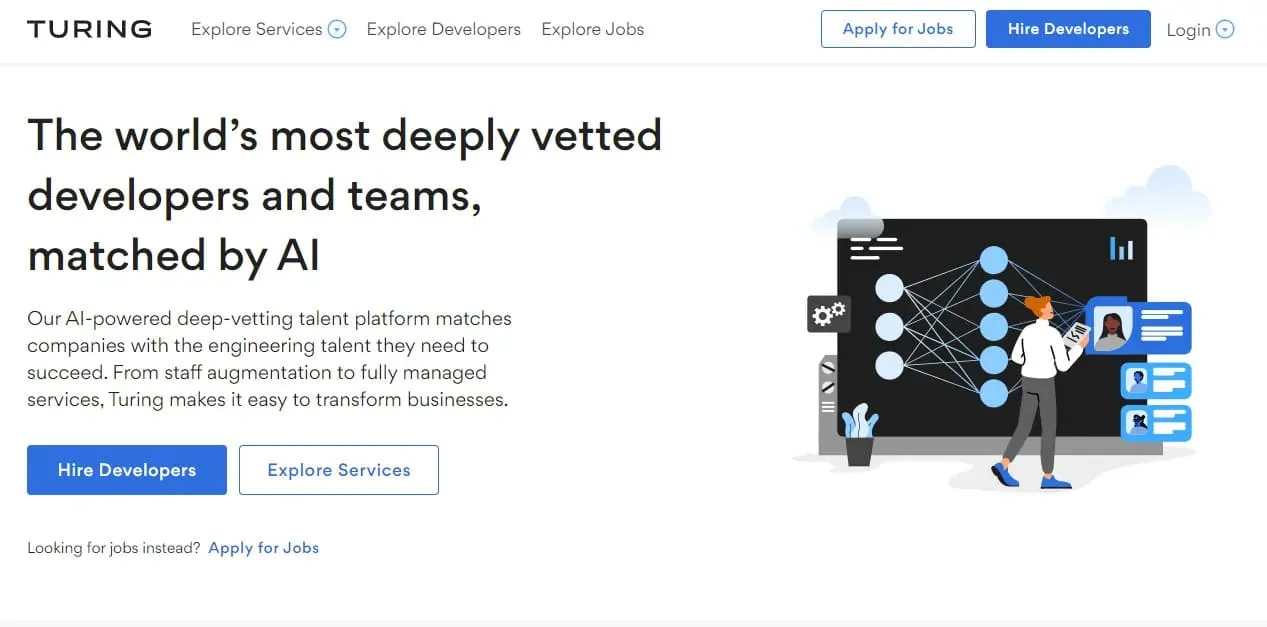Click the gear settings icon in illustration

[x=828, y=314]
